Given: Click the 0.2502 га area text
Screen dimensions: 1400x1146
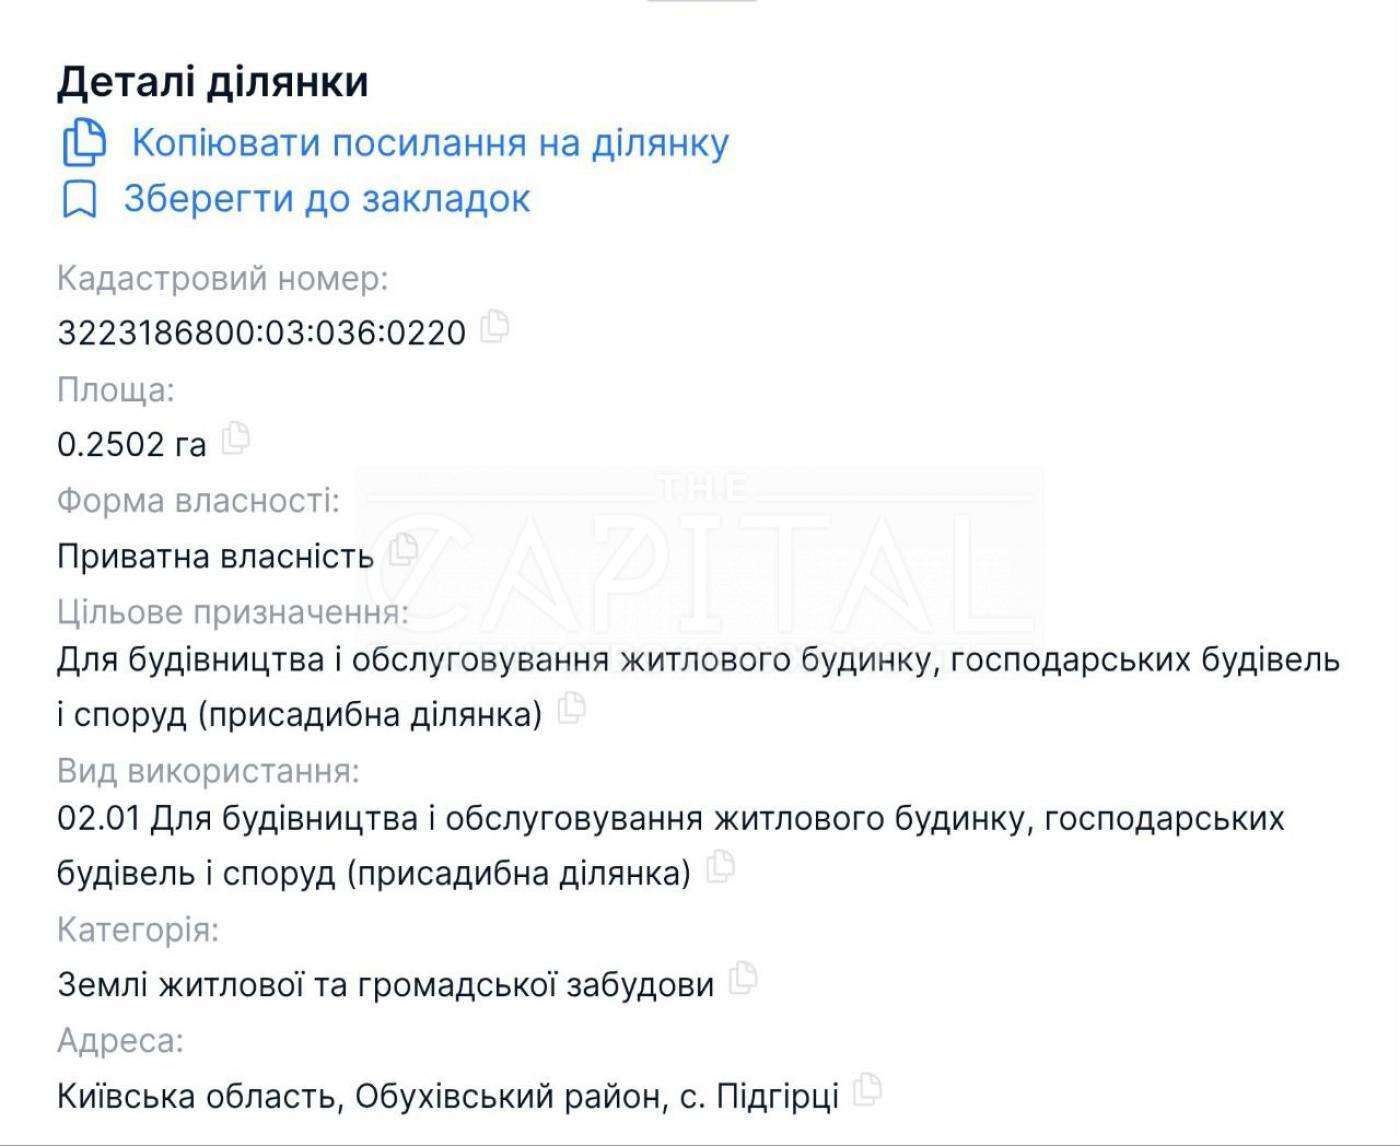Looking at the screenshot, I should (131, 443).
